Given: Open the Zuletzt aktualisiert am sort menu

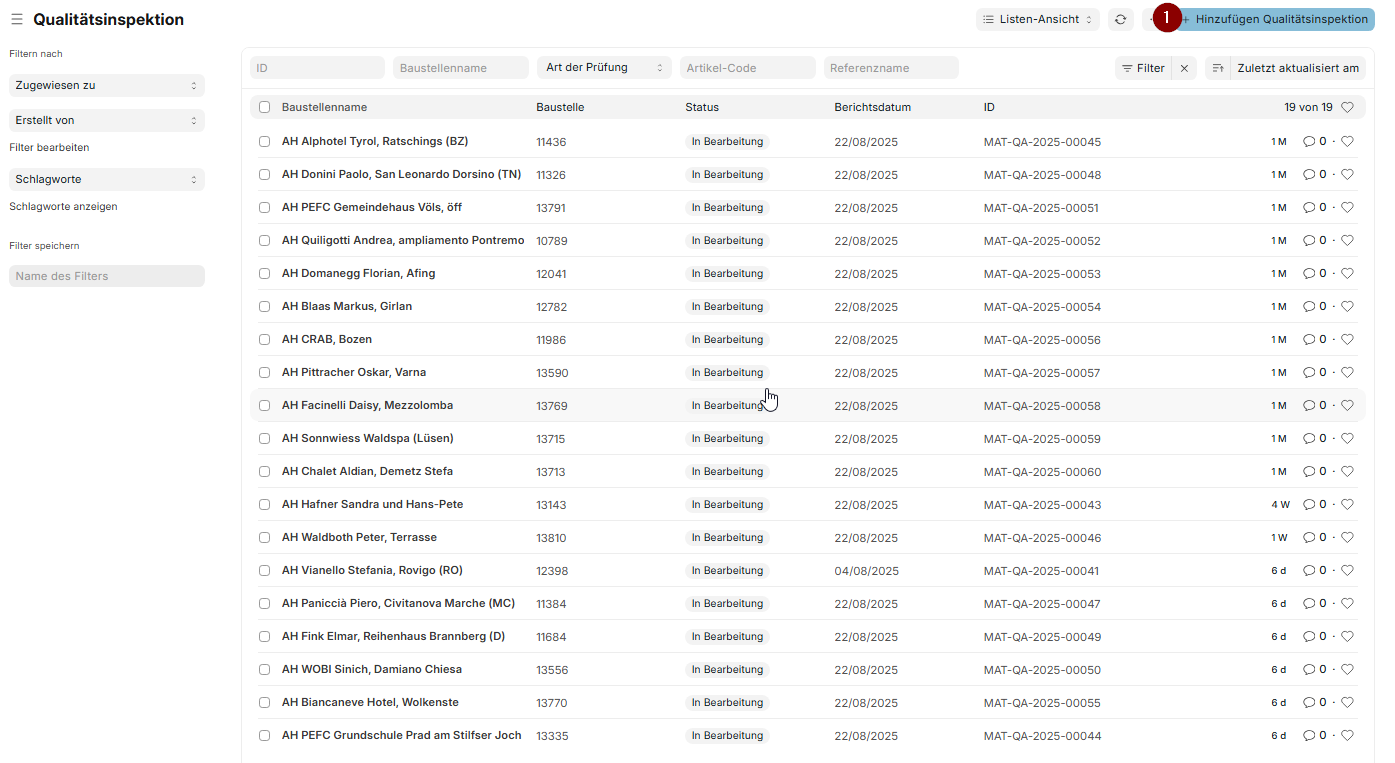Looking at the screenshot, I should [1297, 68].
